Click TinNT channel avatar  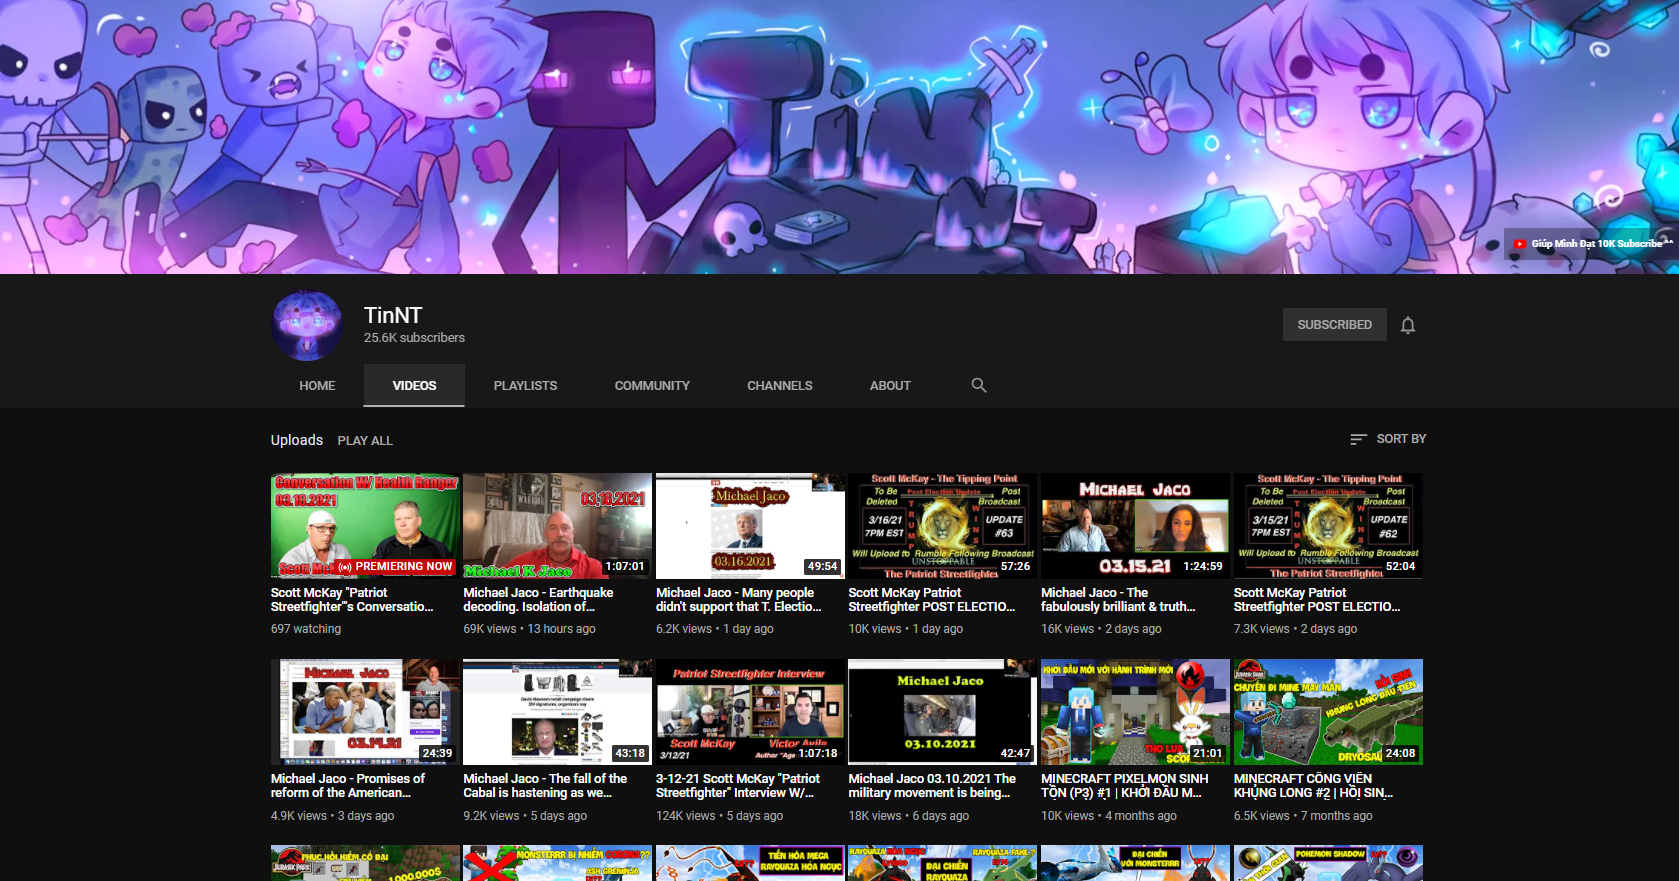coord(308,326)
